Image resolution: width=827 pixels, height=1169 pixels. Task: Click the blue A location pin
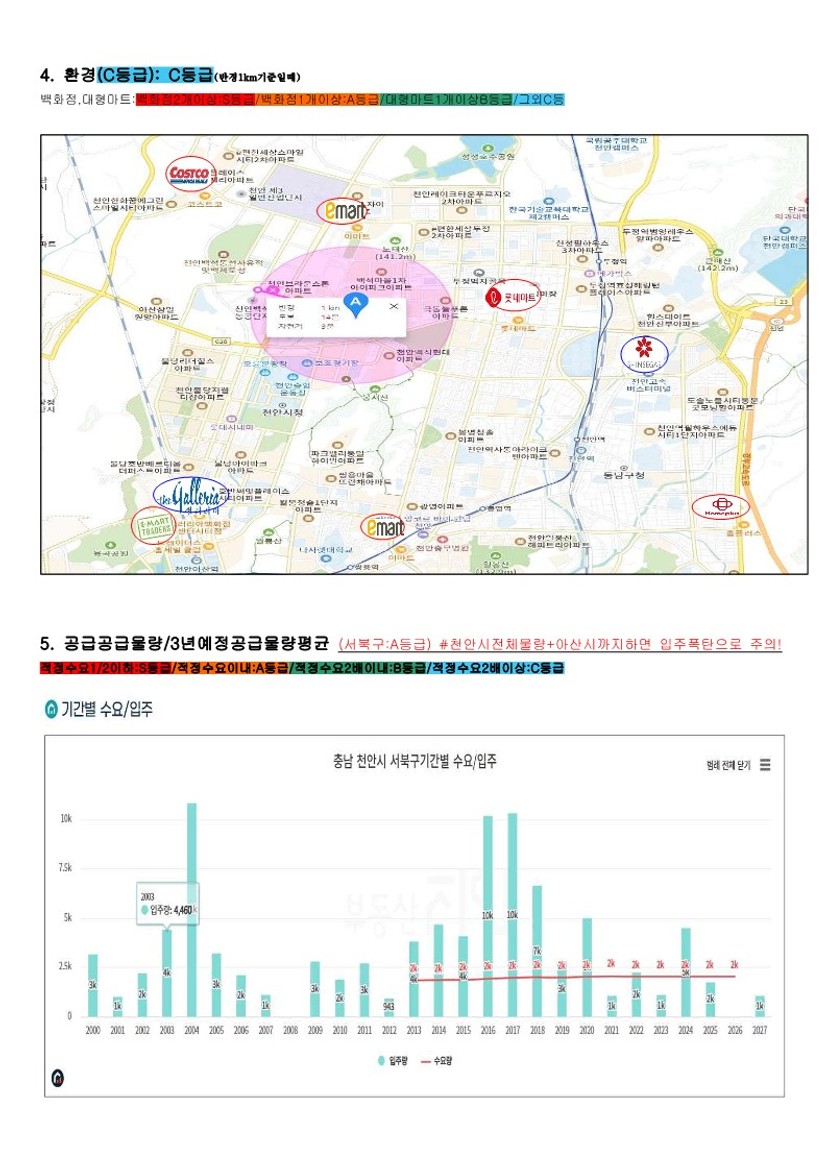tap(356, 304)
